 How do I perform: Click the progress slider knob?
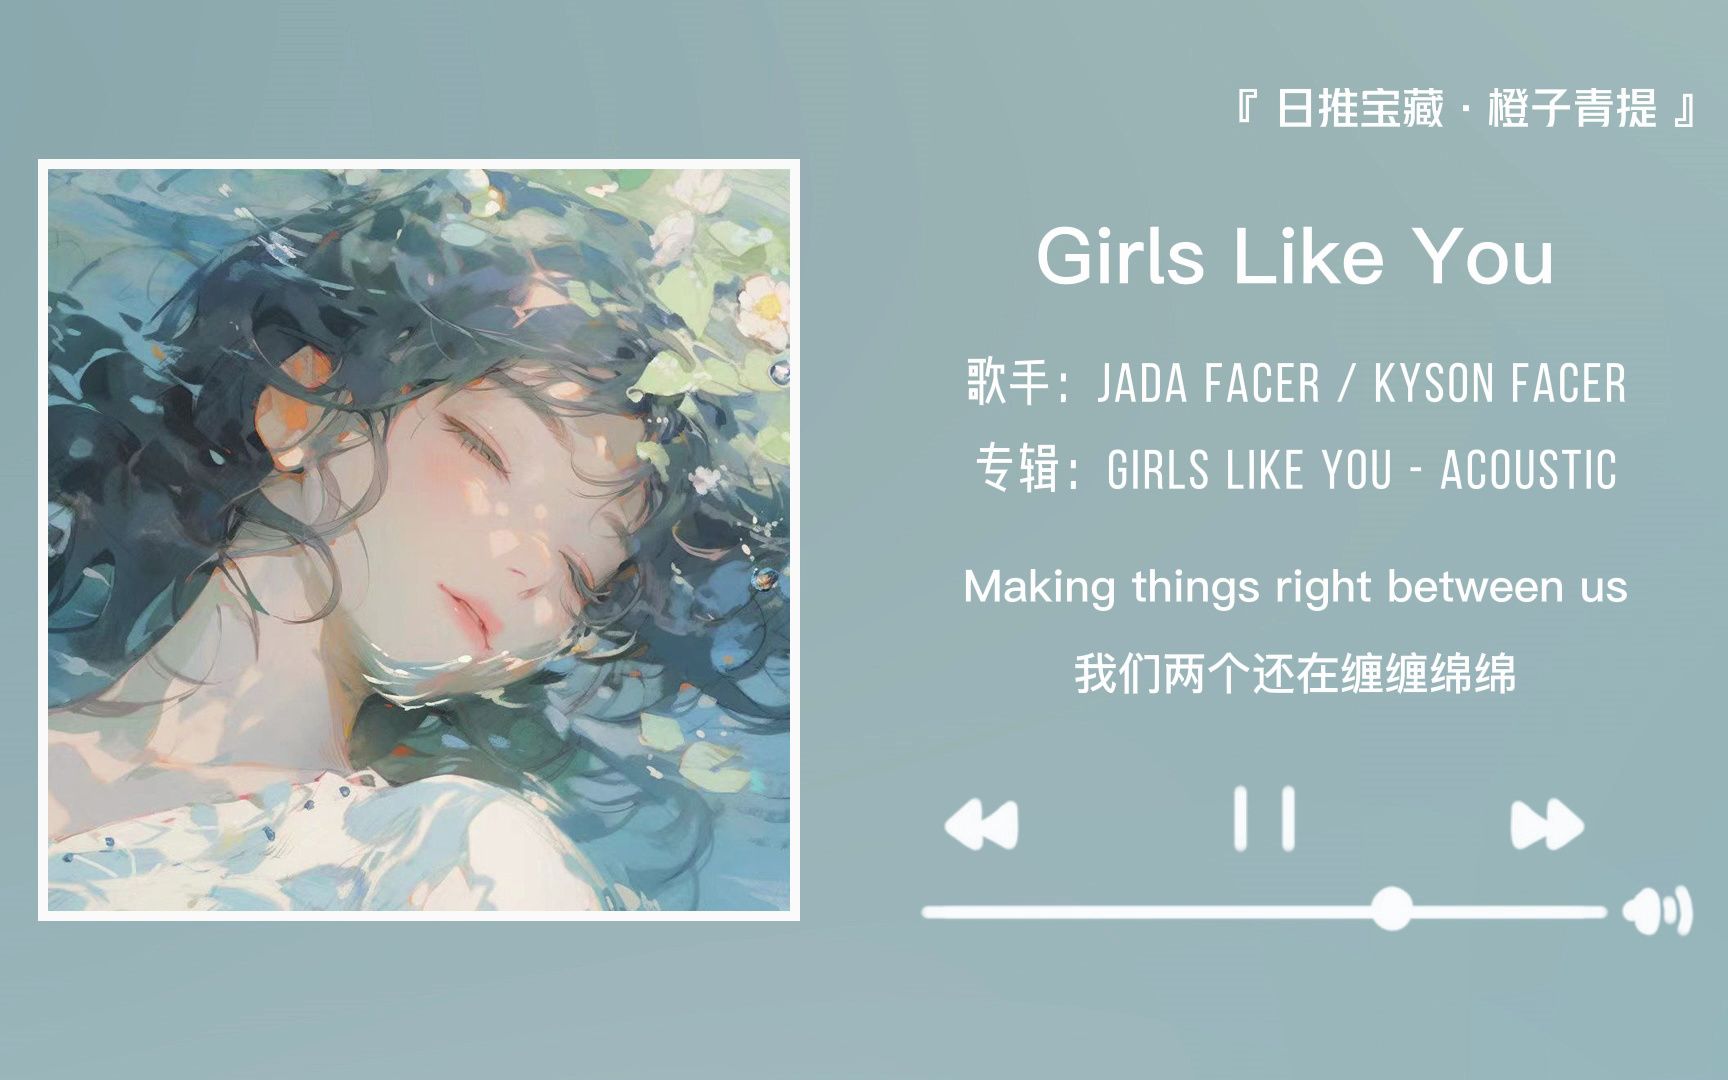[x=1391, y=909]
